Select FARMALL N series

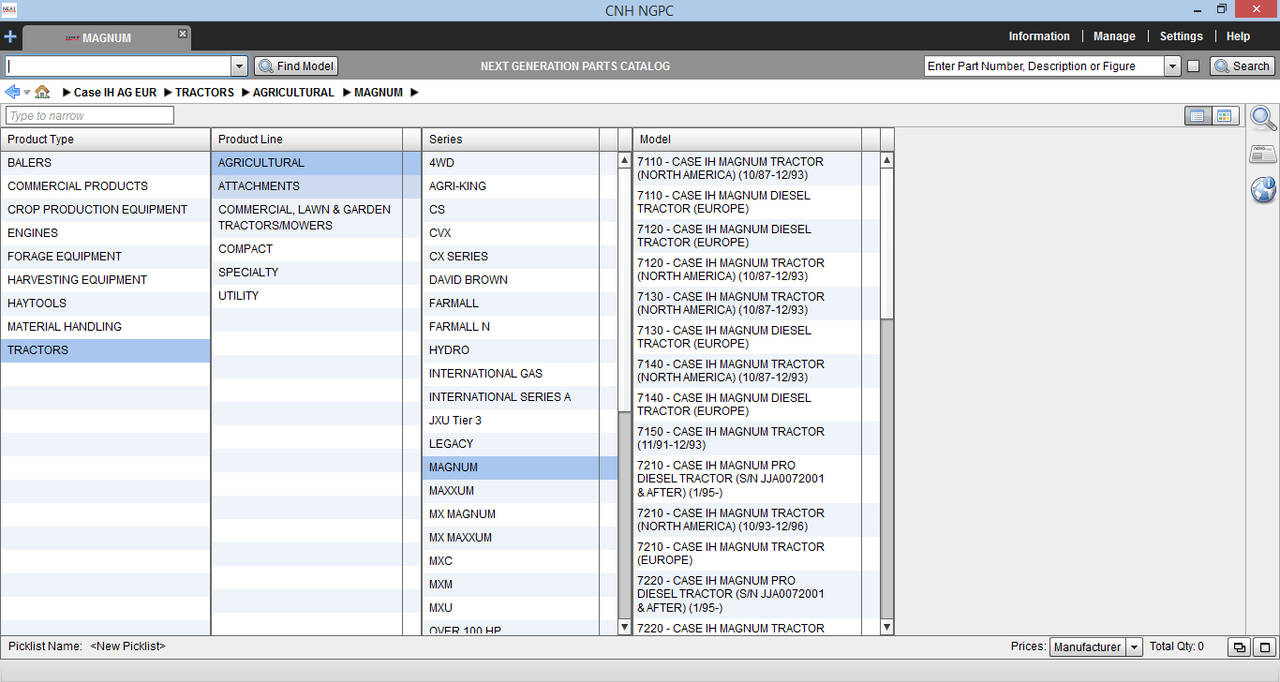click(520, 327)
